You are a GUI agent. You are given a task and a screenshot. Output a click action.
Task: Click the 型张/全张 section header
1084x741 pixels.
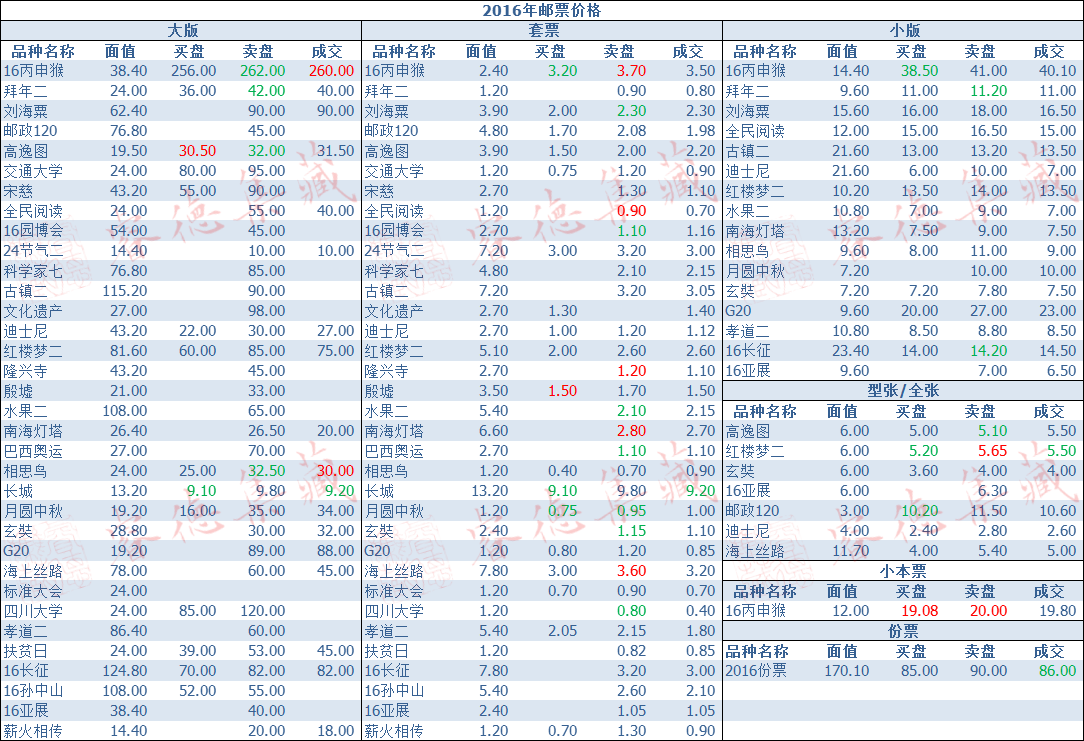(903, 391)
